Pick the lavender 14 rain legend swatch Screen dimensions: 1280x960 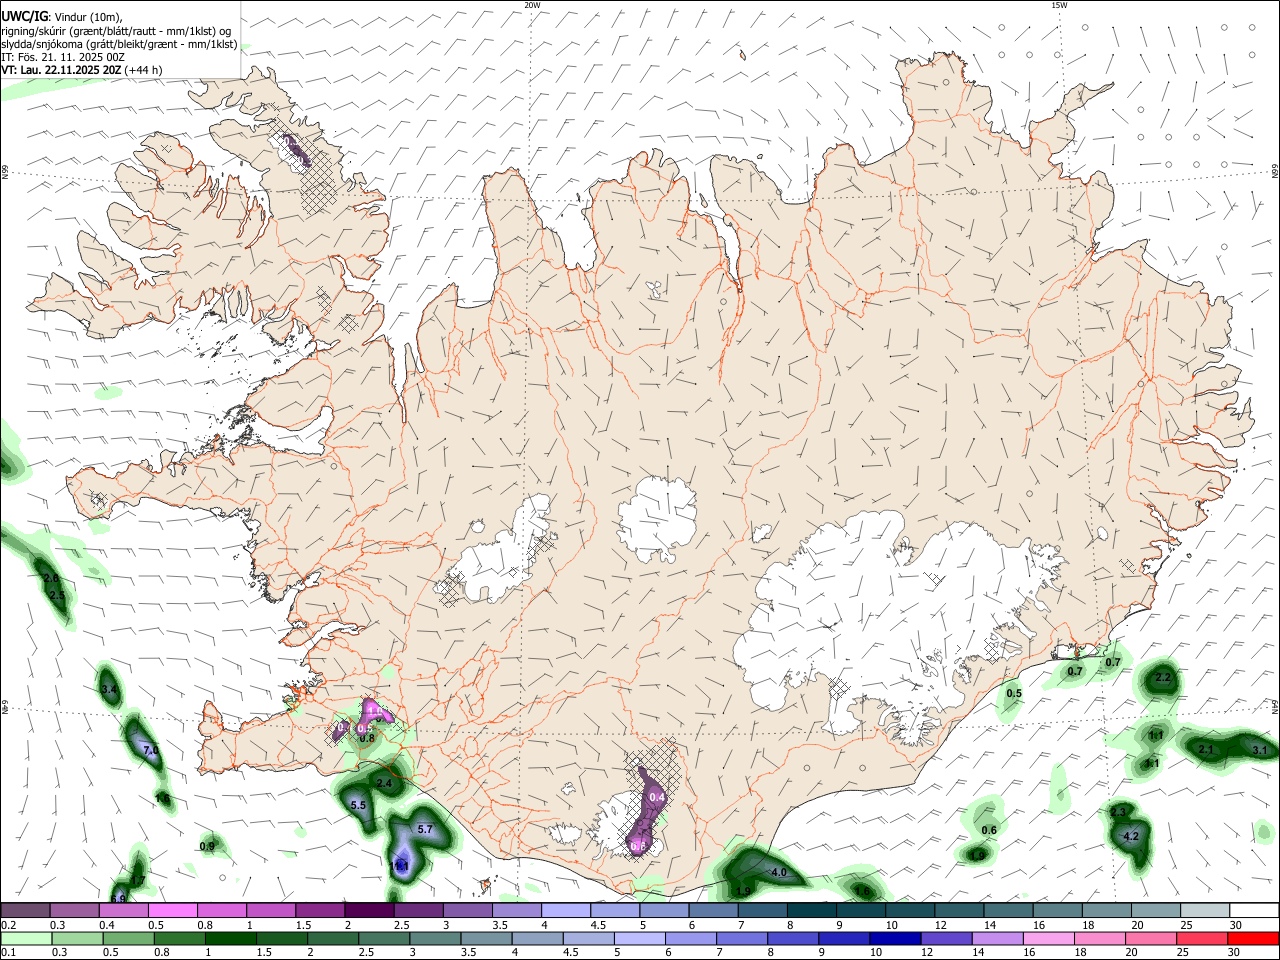click(998, 939)
